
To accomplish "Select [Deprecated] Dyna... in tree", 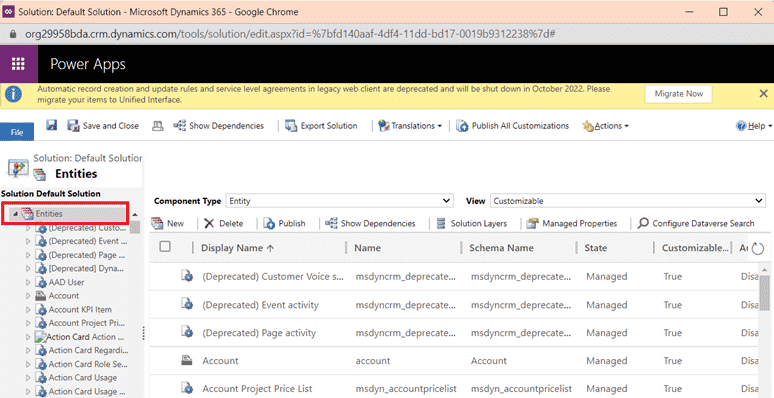I will (86, 269).
